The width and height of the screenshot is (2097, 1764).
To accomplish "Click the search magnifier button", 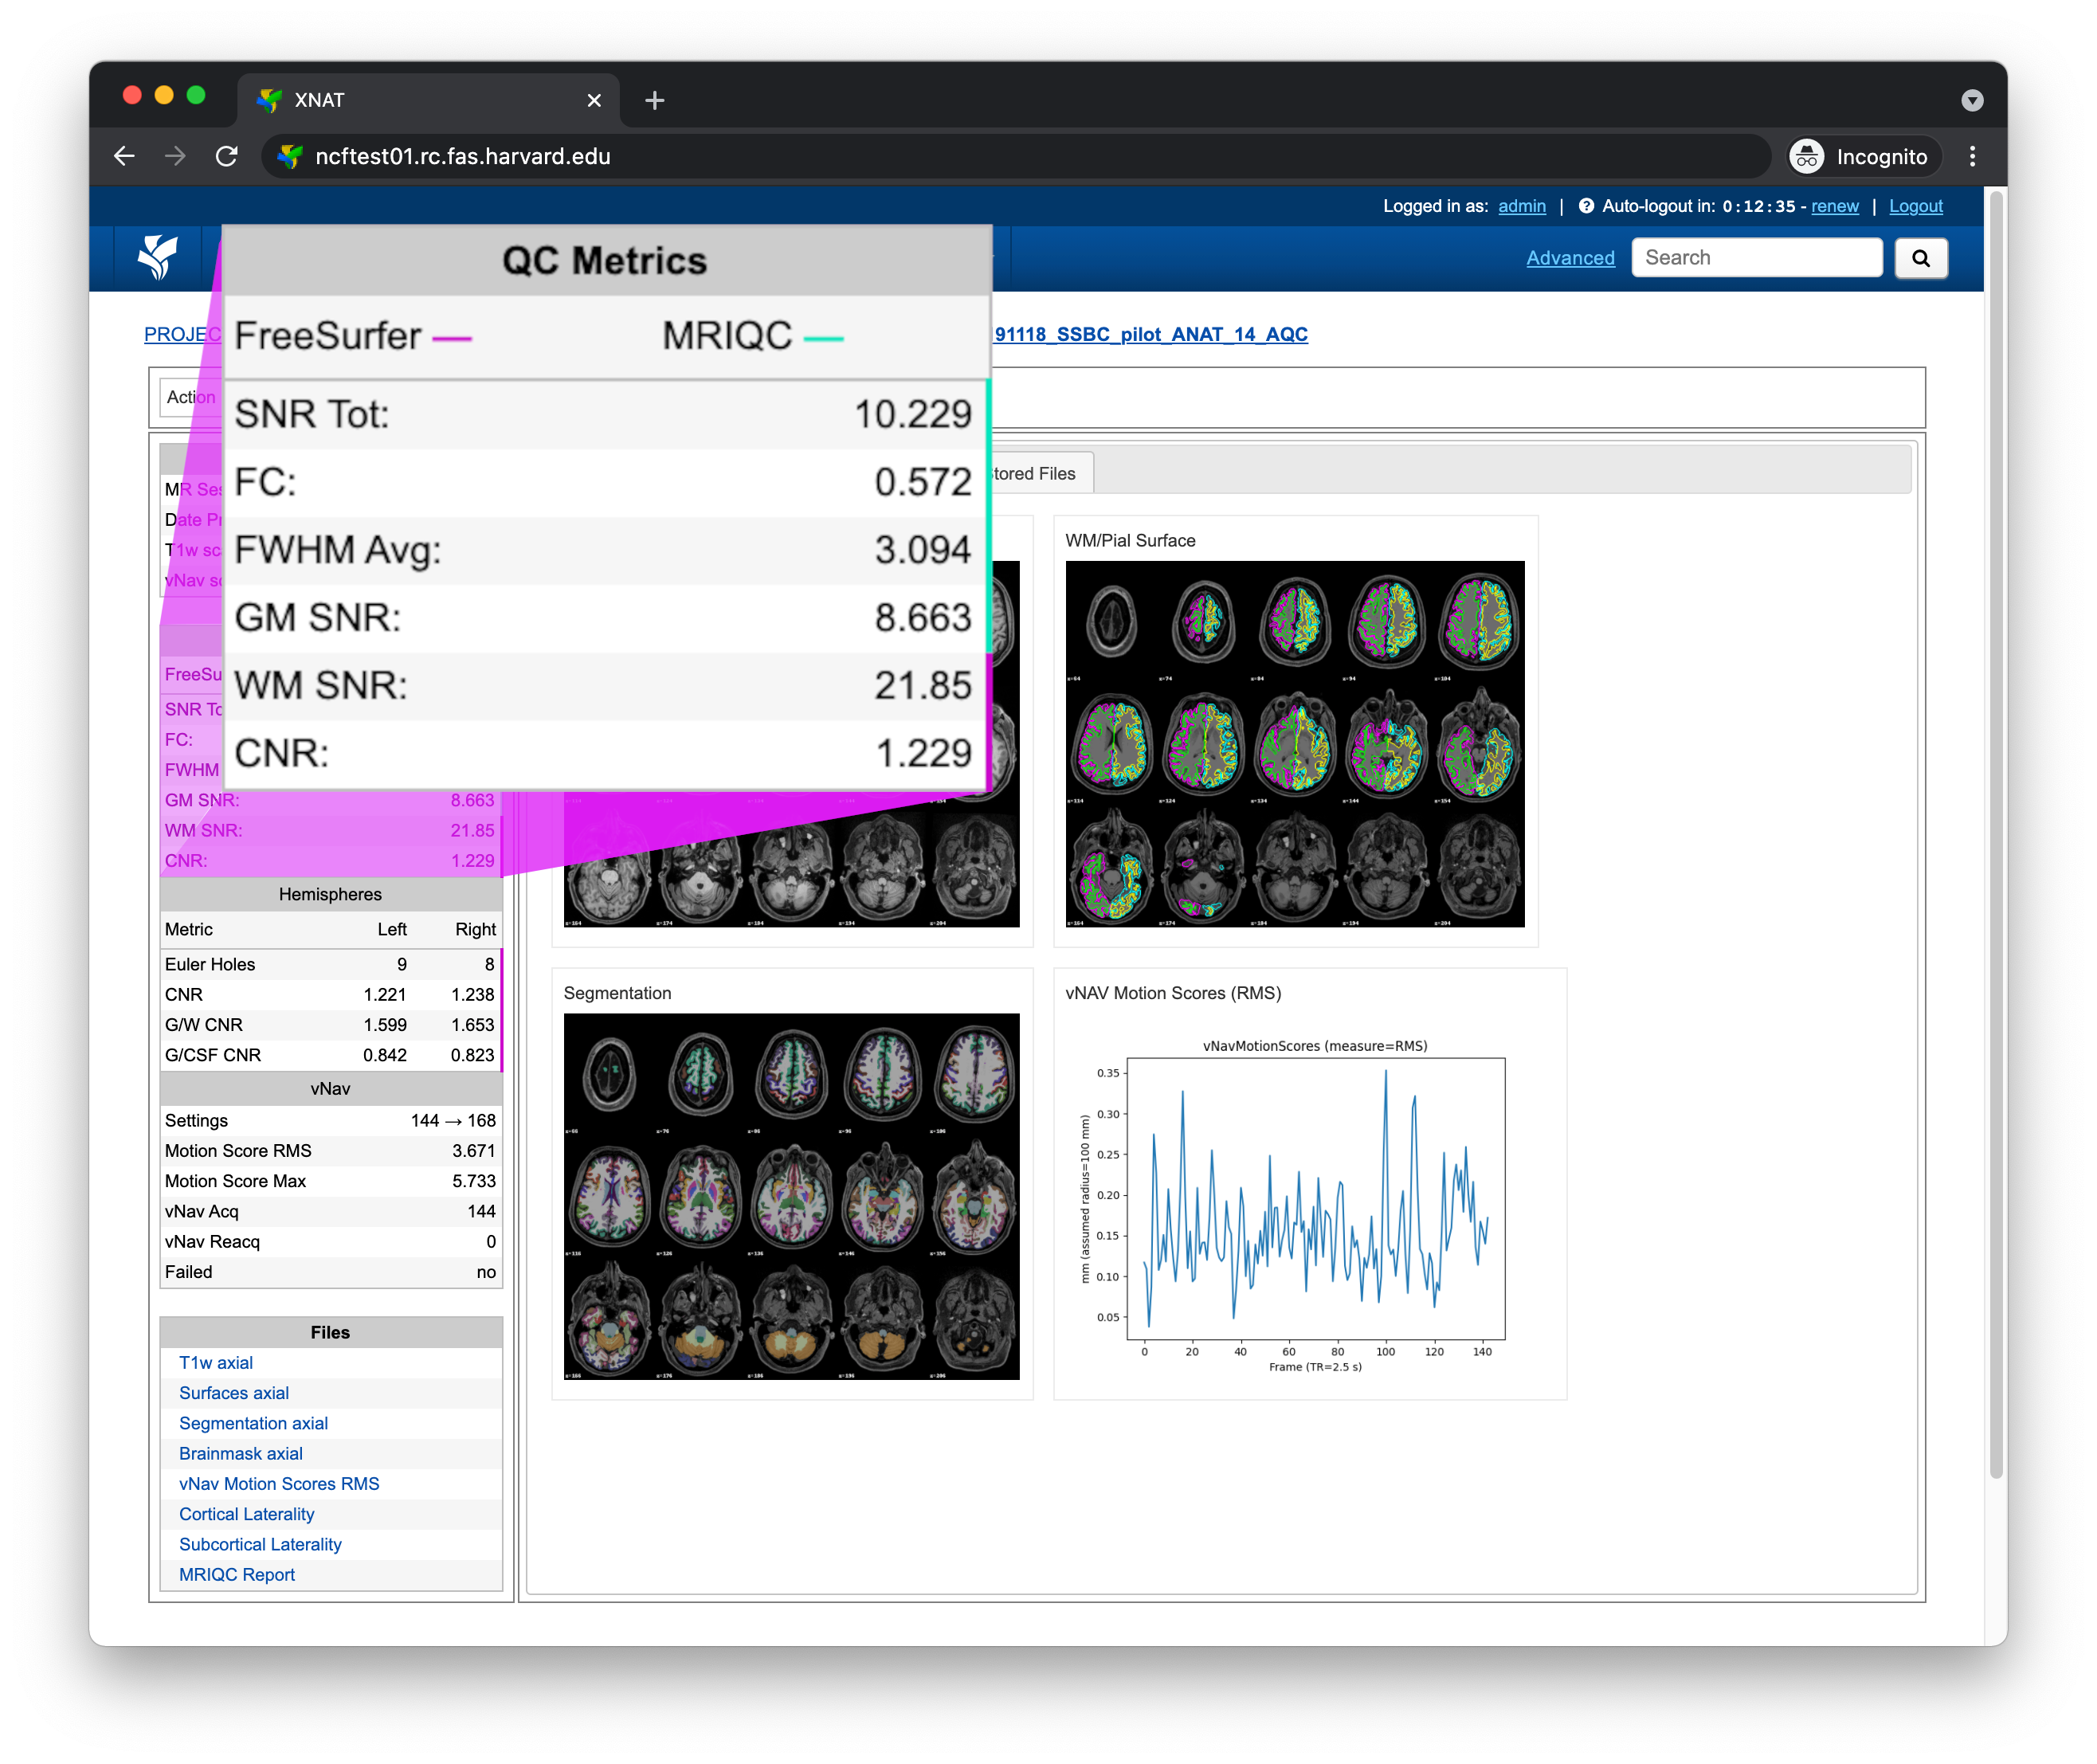I will tap(1920, 258).
